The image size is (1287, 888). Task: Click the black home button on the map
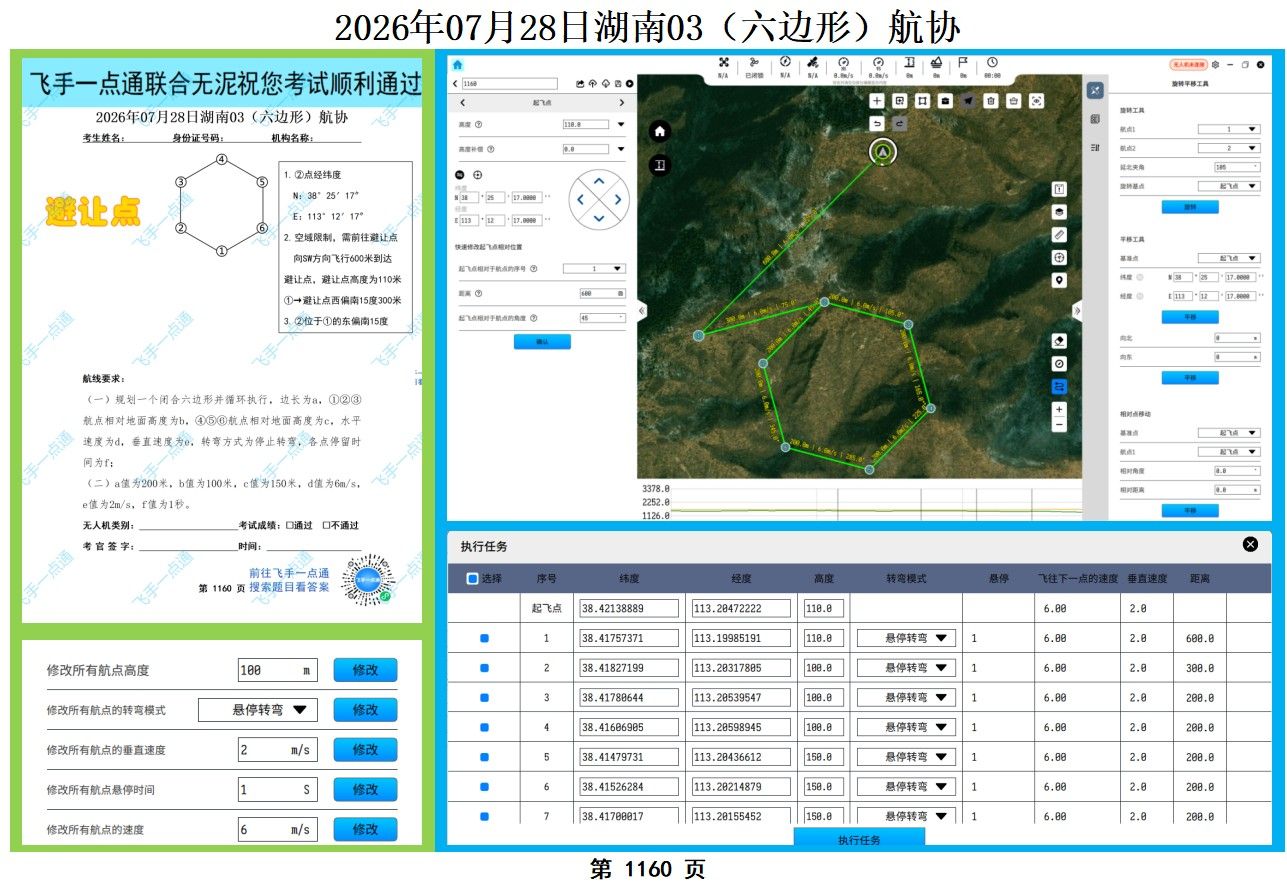660,131
